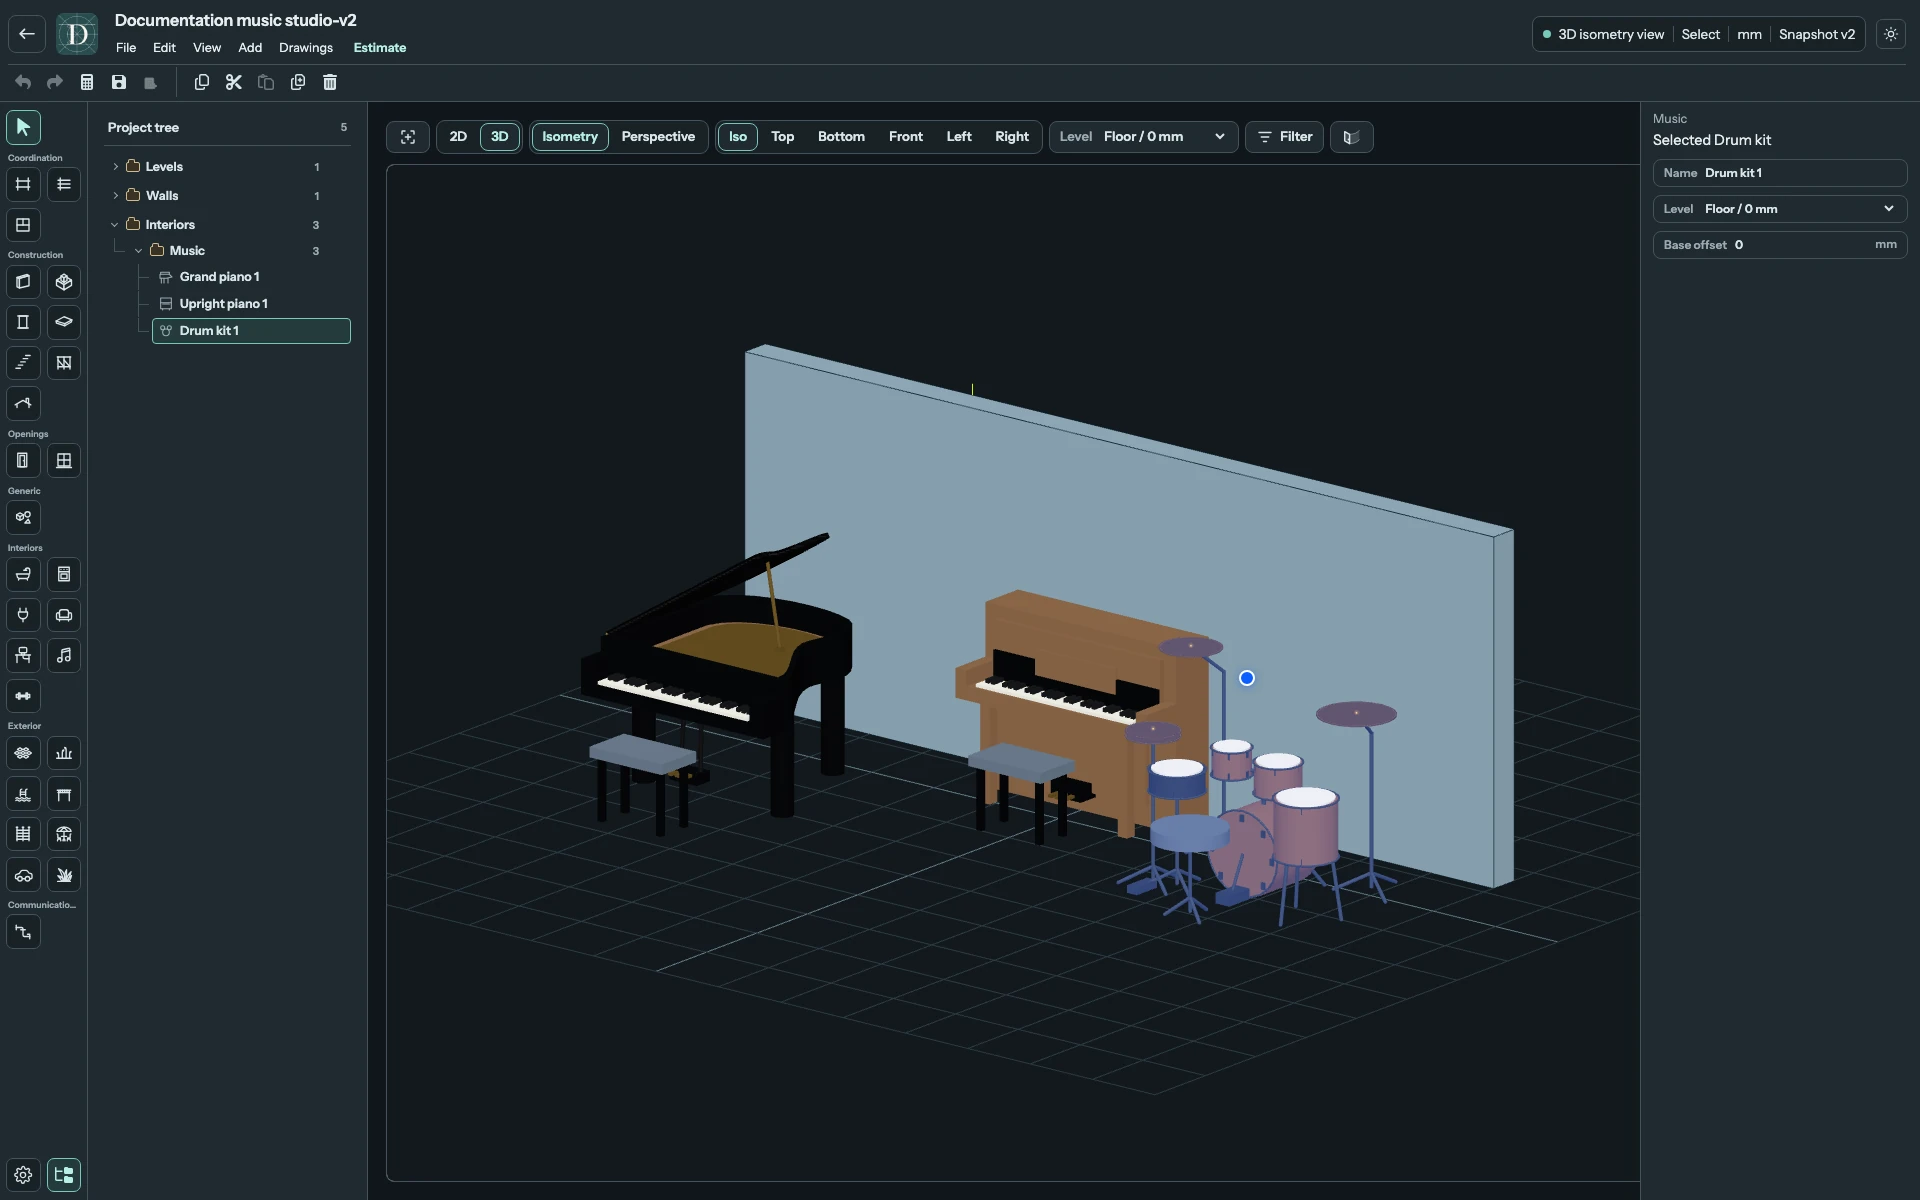Image resolution: width=1920 pixels, height=1200 pixels.
Task: Select the slab construction tool
Action: click(64, 322)
